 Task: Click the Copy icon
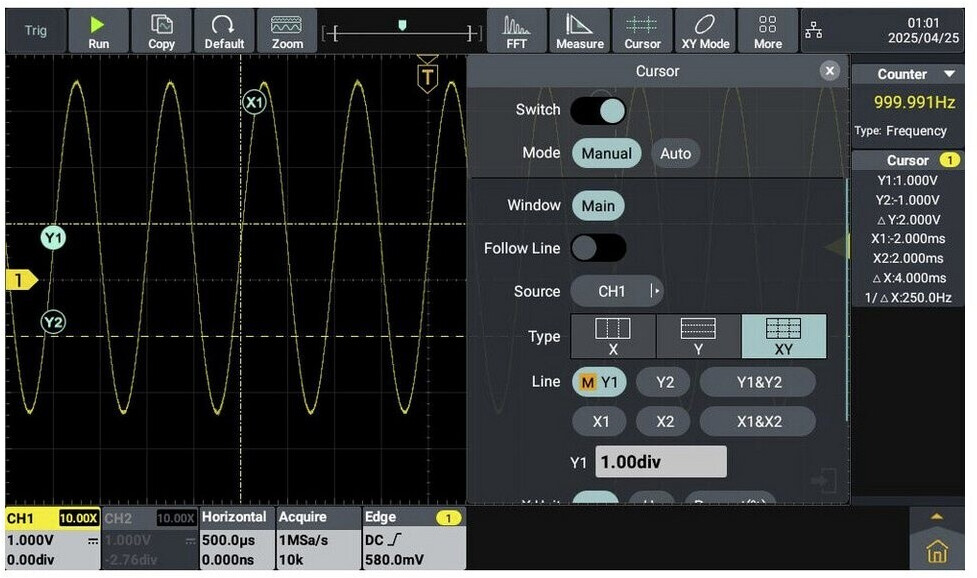click(x=161, y=31)
